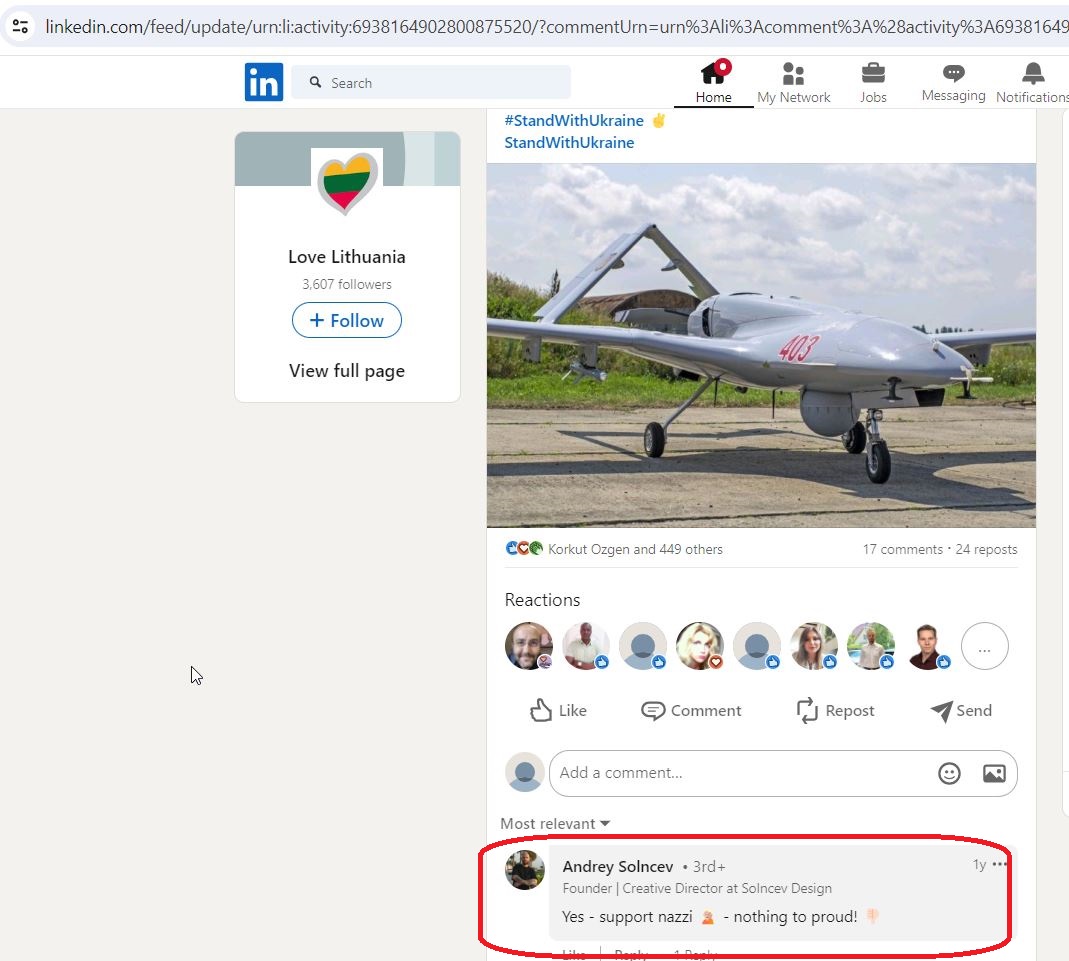Viewport: 1069px width, 961px height.
Task: Open the Most relevant sort dropdown
Action: pyautogui.click(x=555, y=824)
